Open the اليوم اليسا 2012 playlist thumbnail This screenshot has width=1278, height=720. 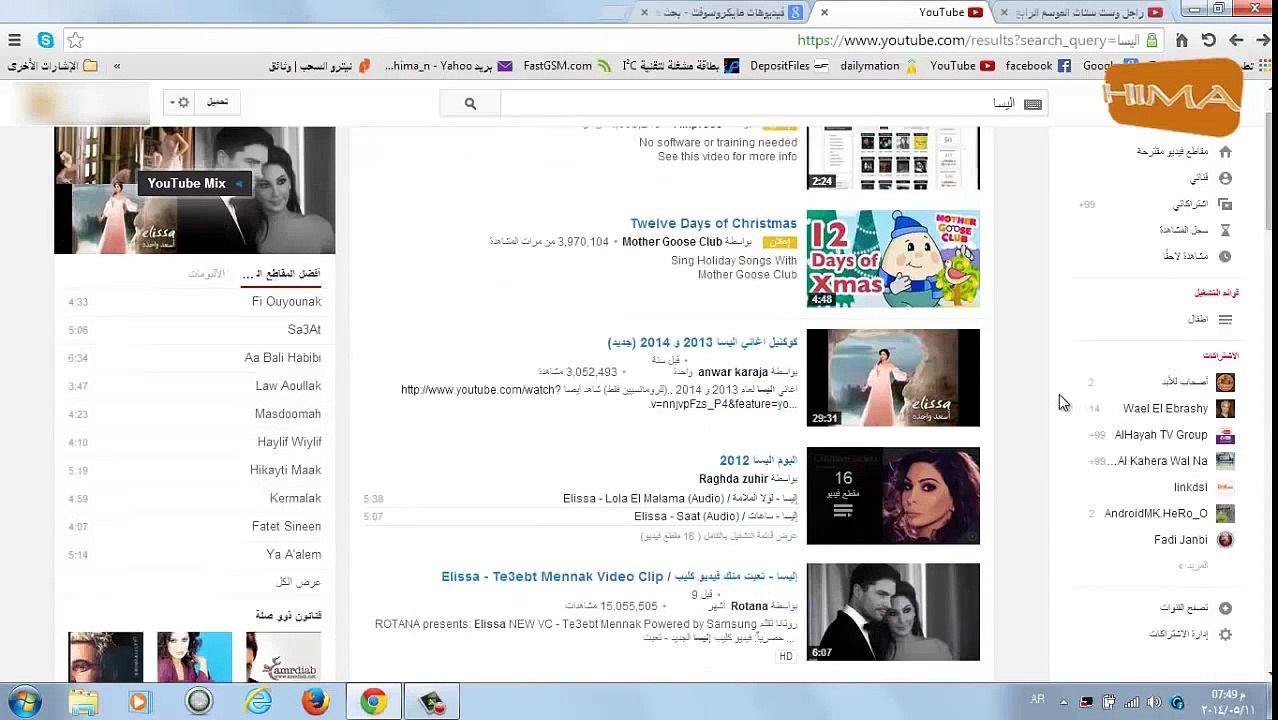(x=893, y=496)
